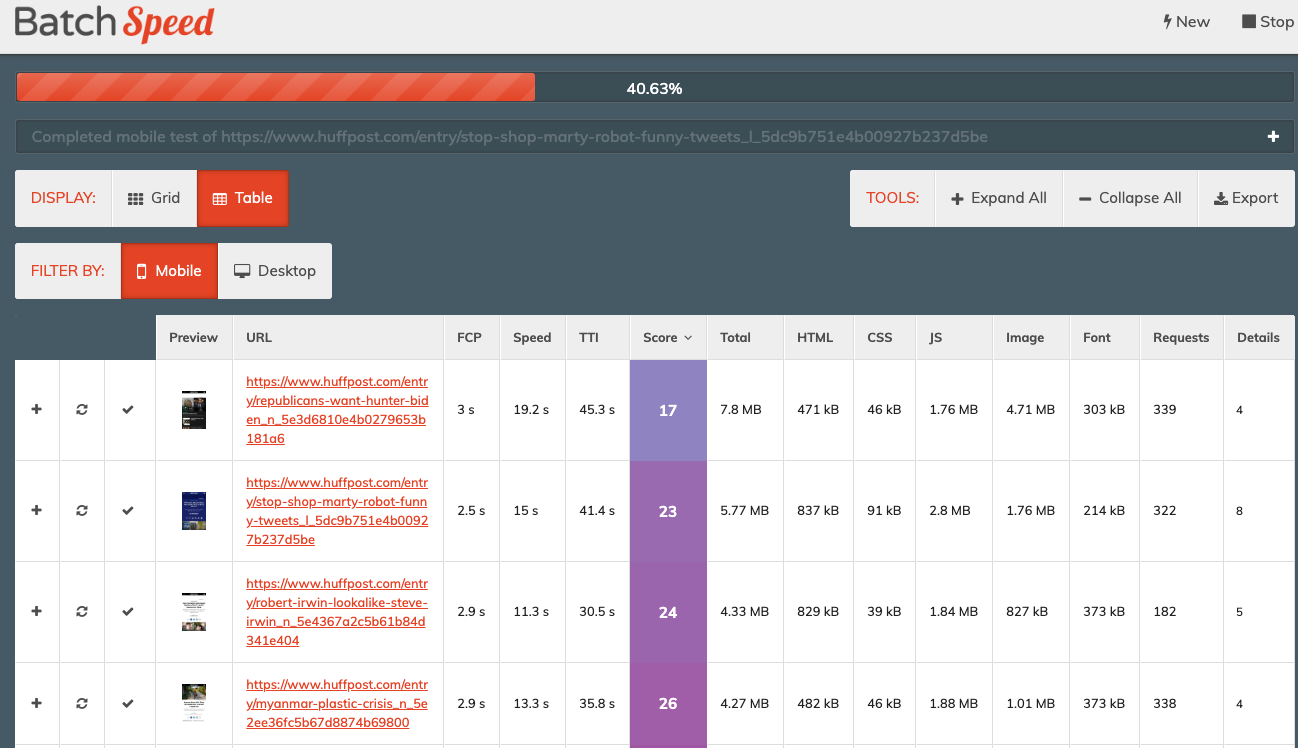1298x748 pixels.
Task: Click the Stop button in header
Action: click(1267, 22)
